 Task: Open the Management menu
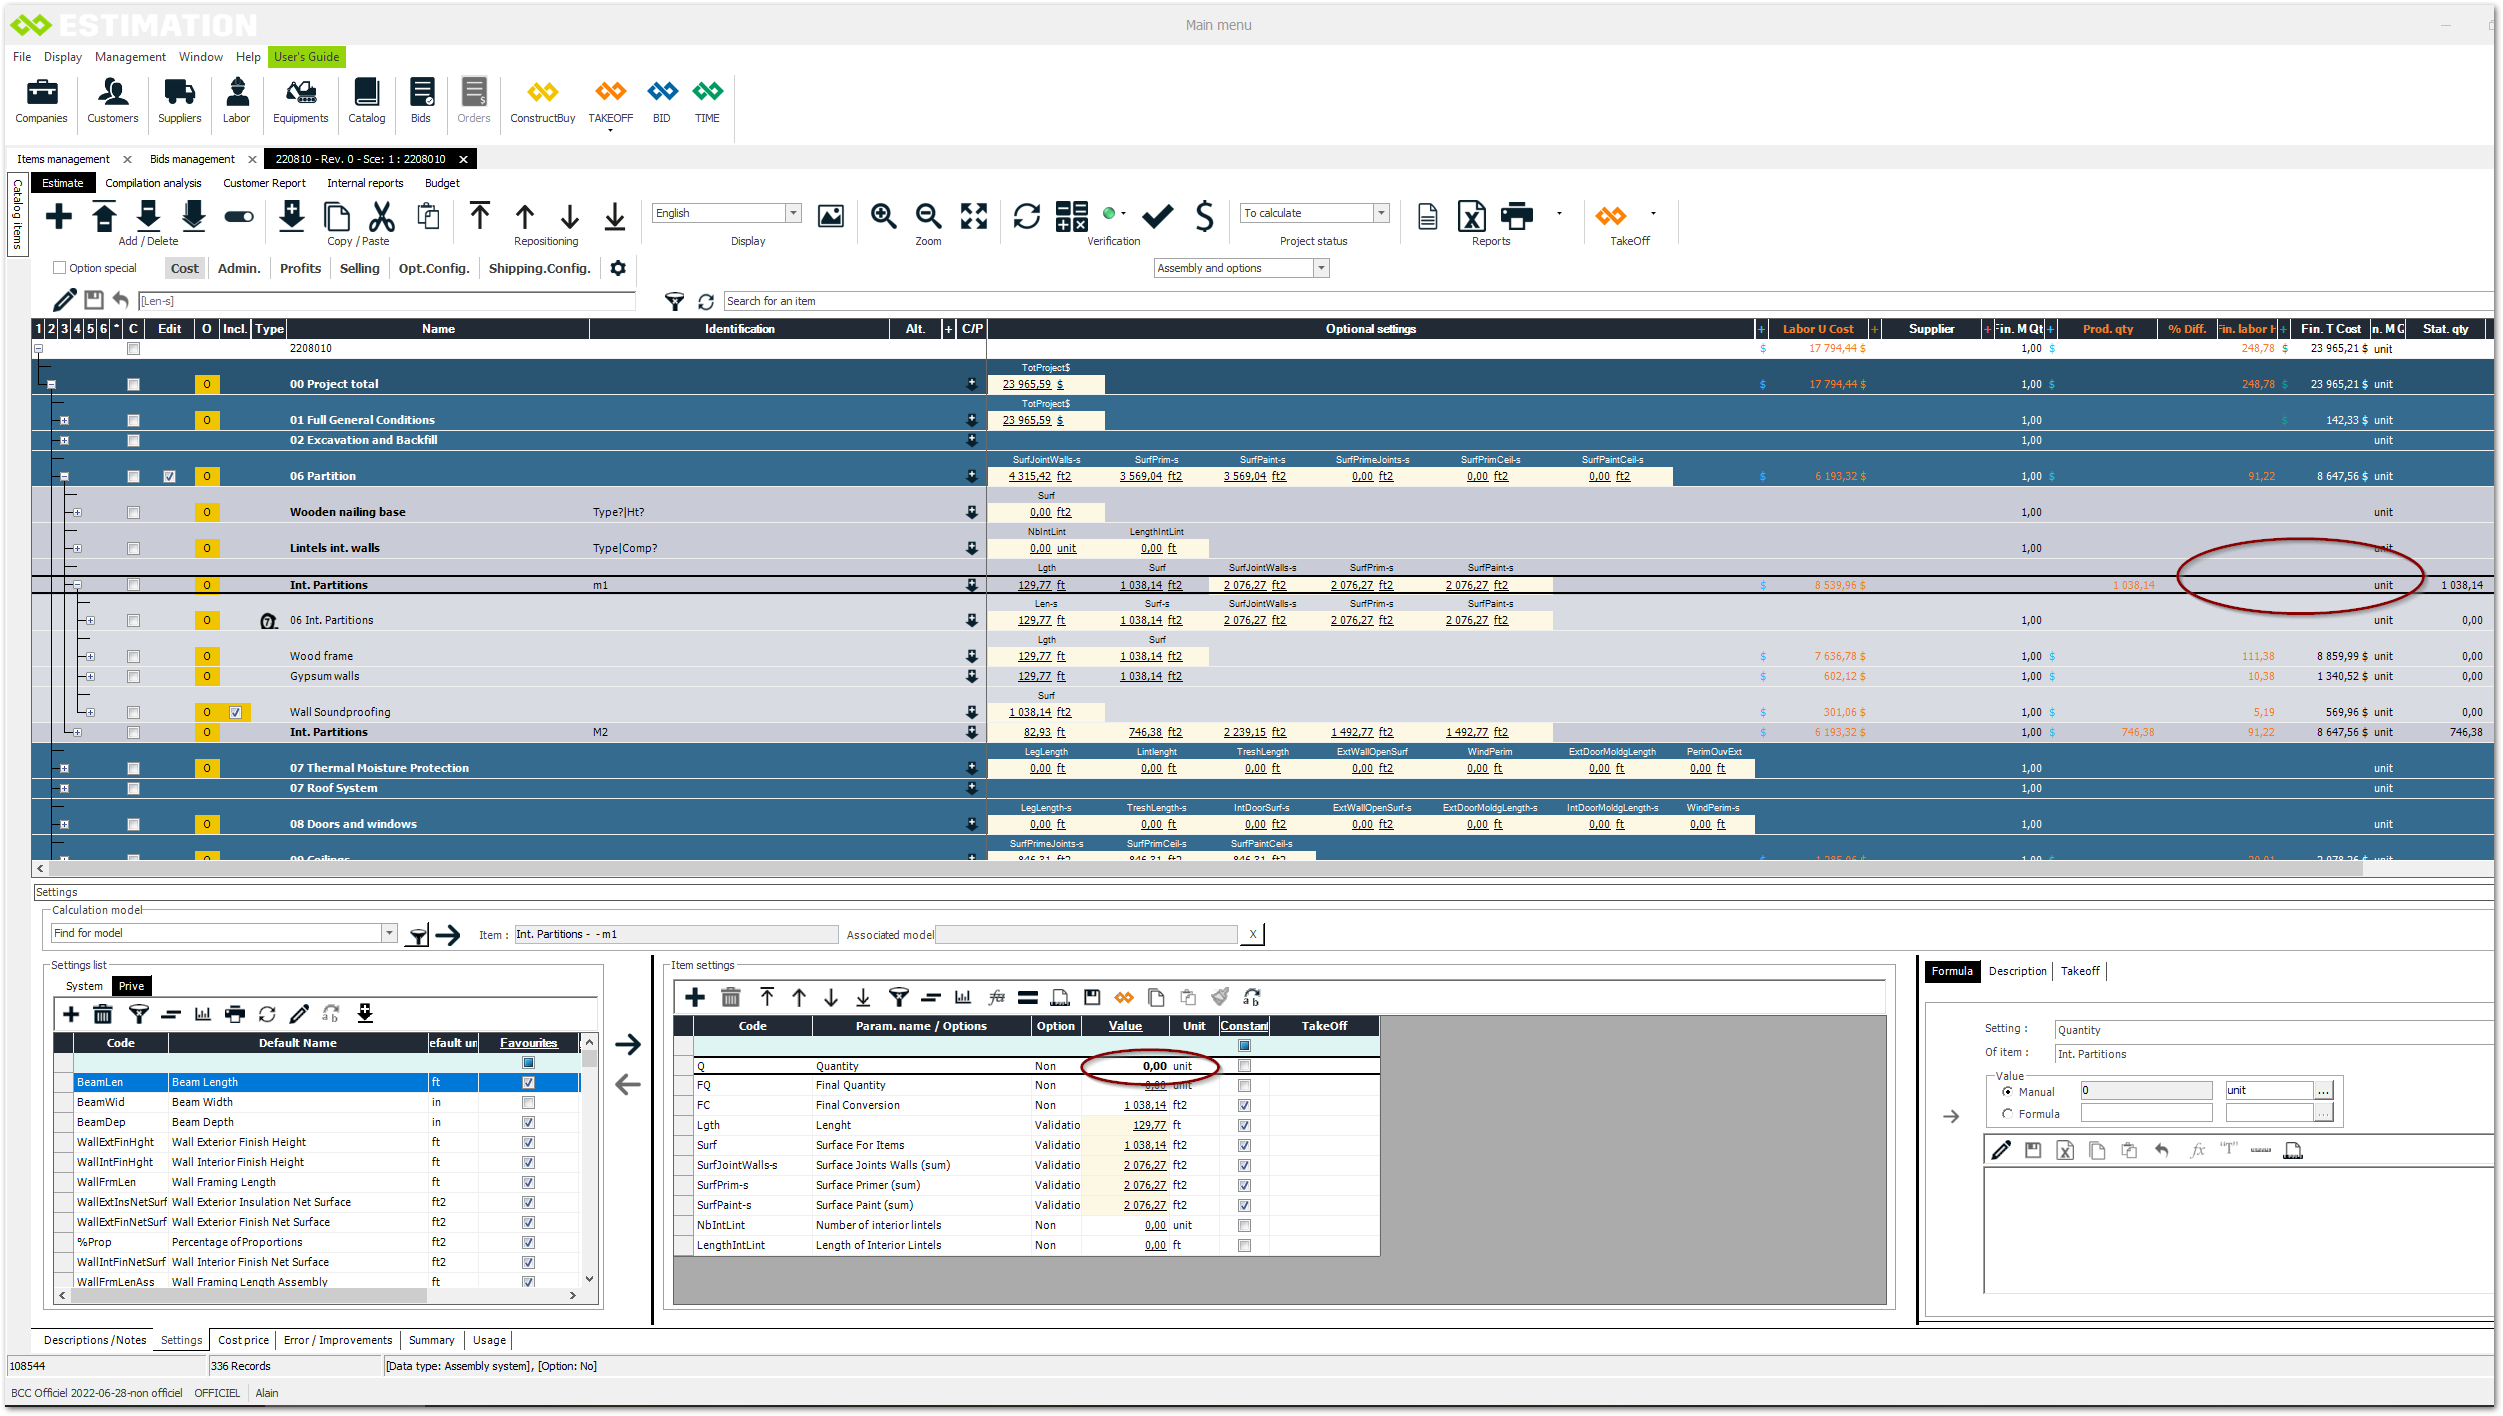pyautogui.click(x=130, y=57)
